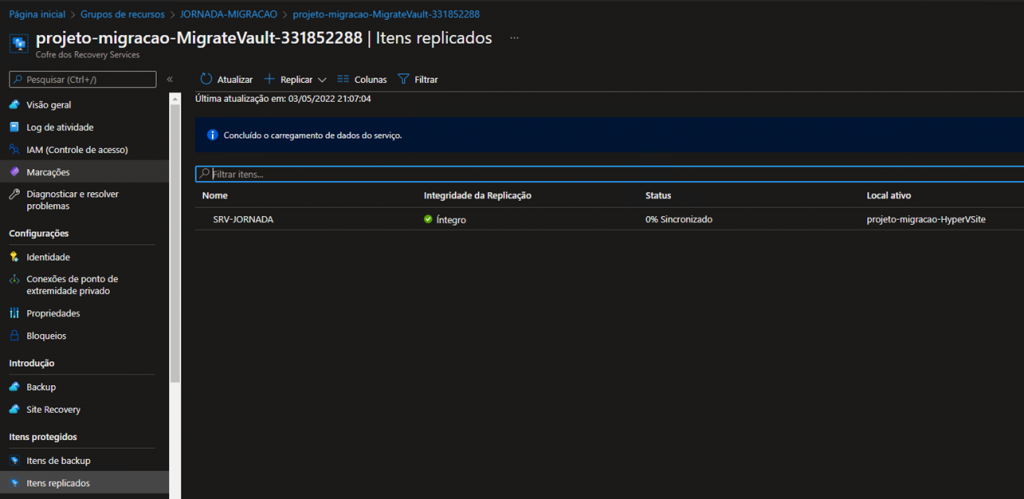Select the Marcações tags icon

pyautogui.click(x=14, y=172)
